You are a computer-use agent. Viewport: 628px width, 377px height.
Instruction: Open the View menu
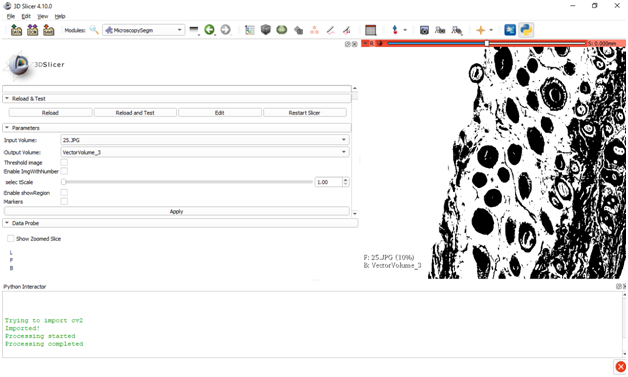(42, 16)
